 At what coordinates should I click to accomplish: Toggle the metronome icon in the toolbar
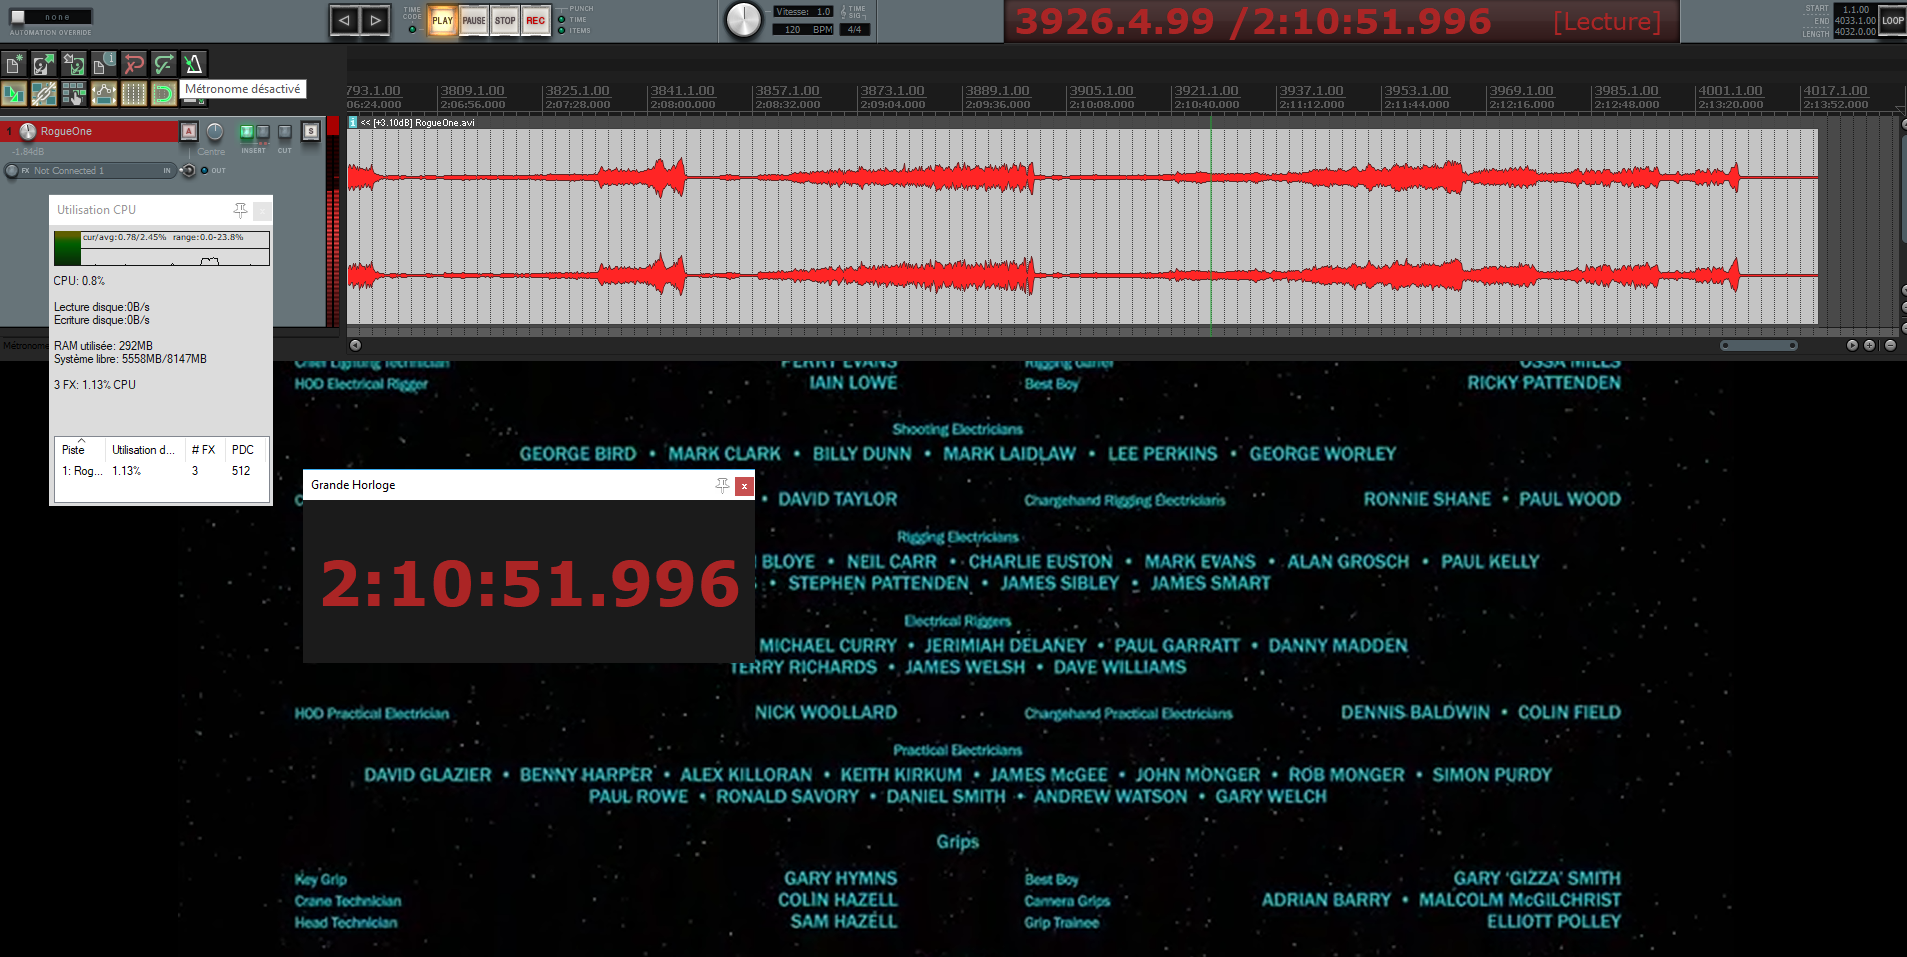[x=194, y=65]
